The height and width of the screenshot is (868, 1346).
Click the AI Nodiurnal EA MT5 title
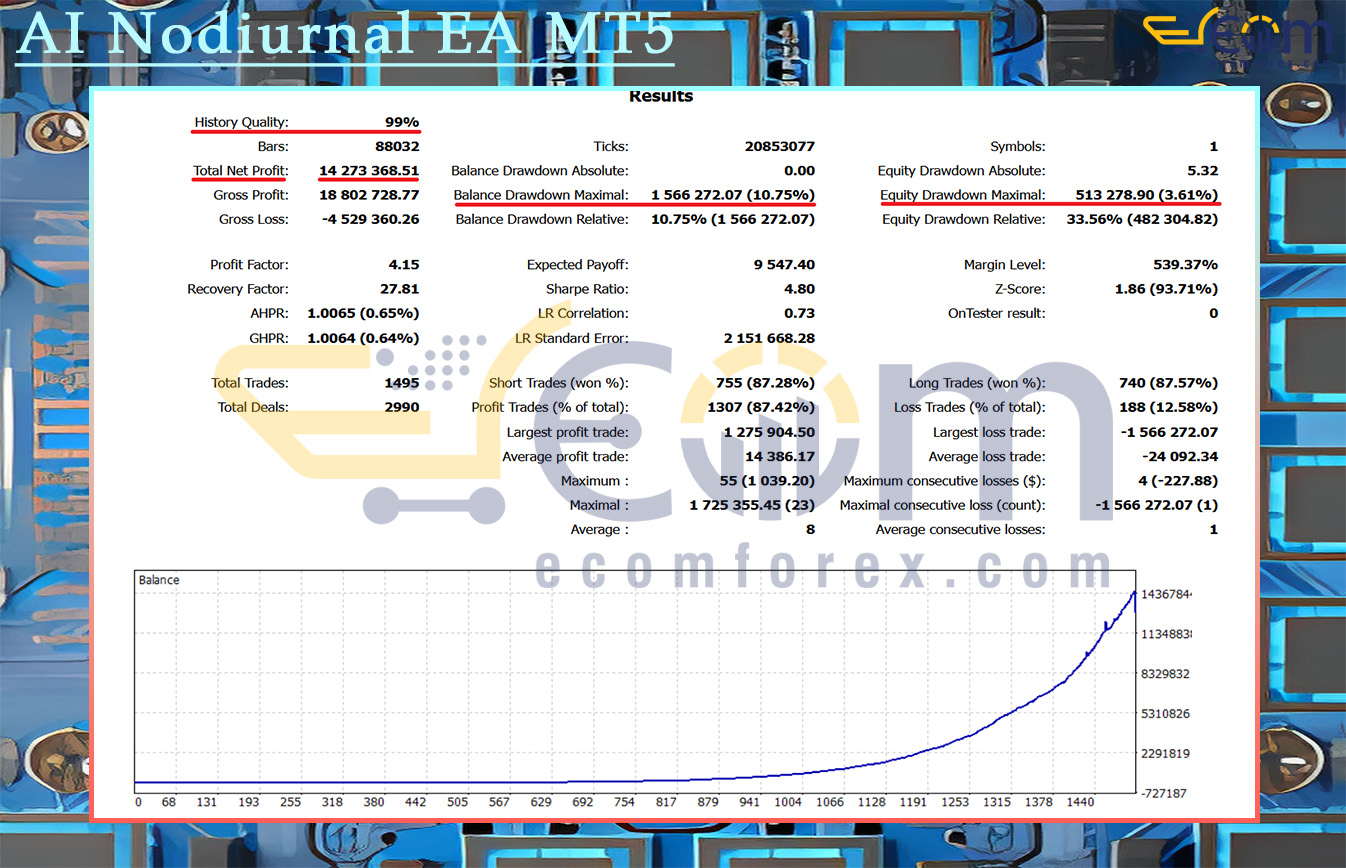tap(345, 34)
